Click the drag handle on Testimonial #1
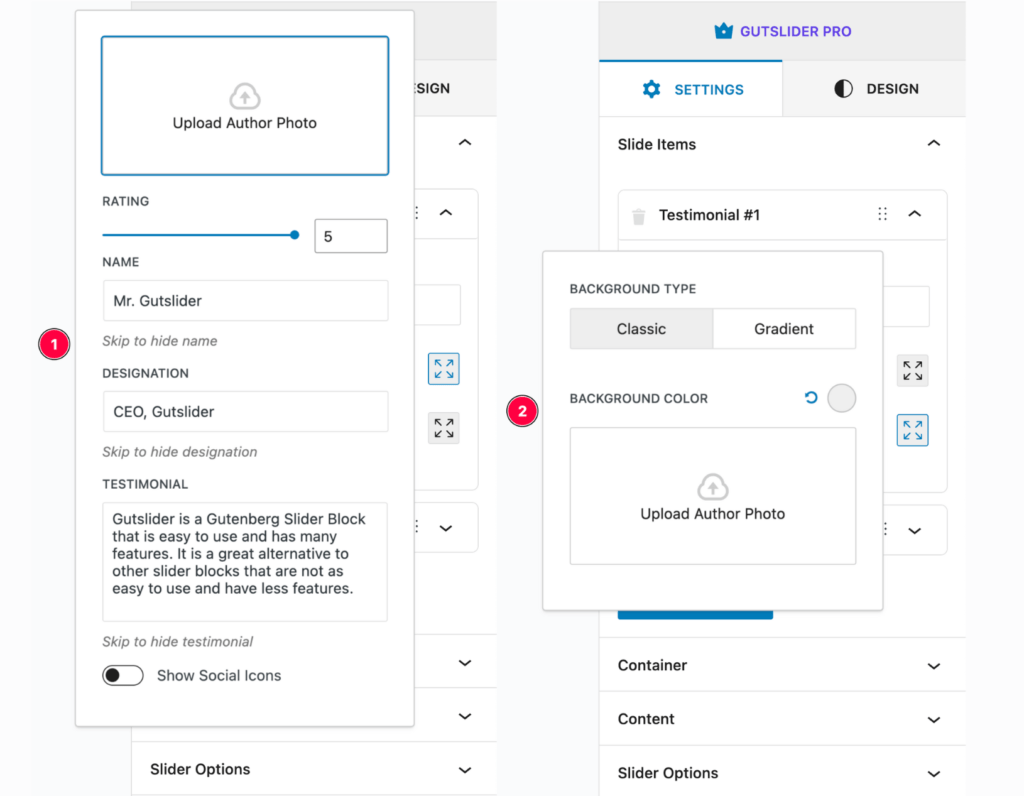Screen dimensions: 1024x796 click(x=882, y=214)
